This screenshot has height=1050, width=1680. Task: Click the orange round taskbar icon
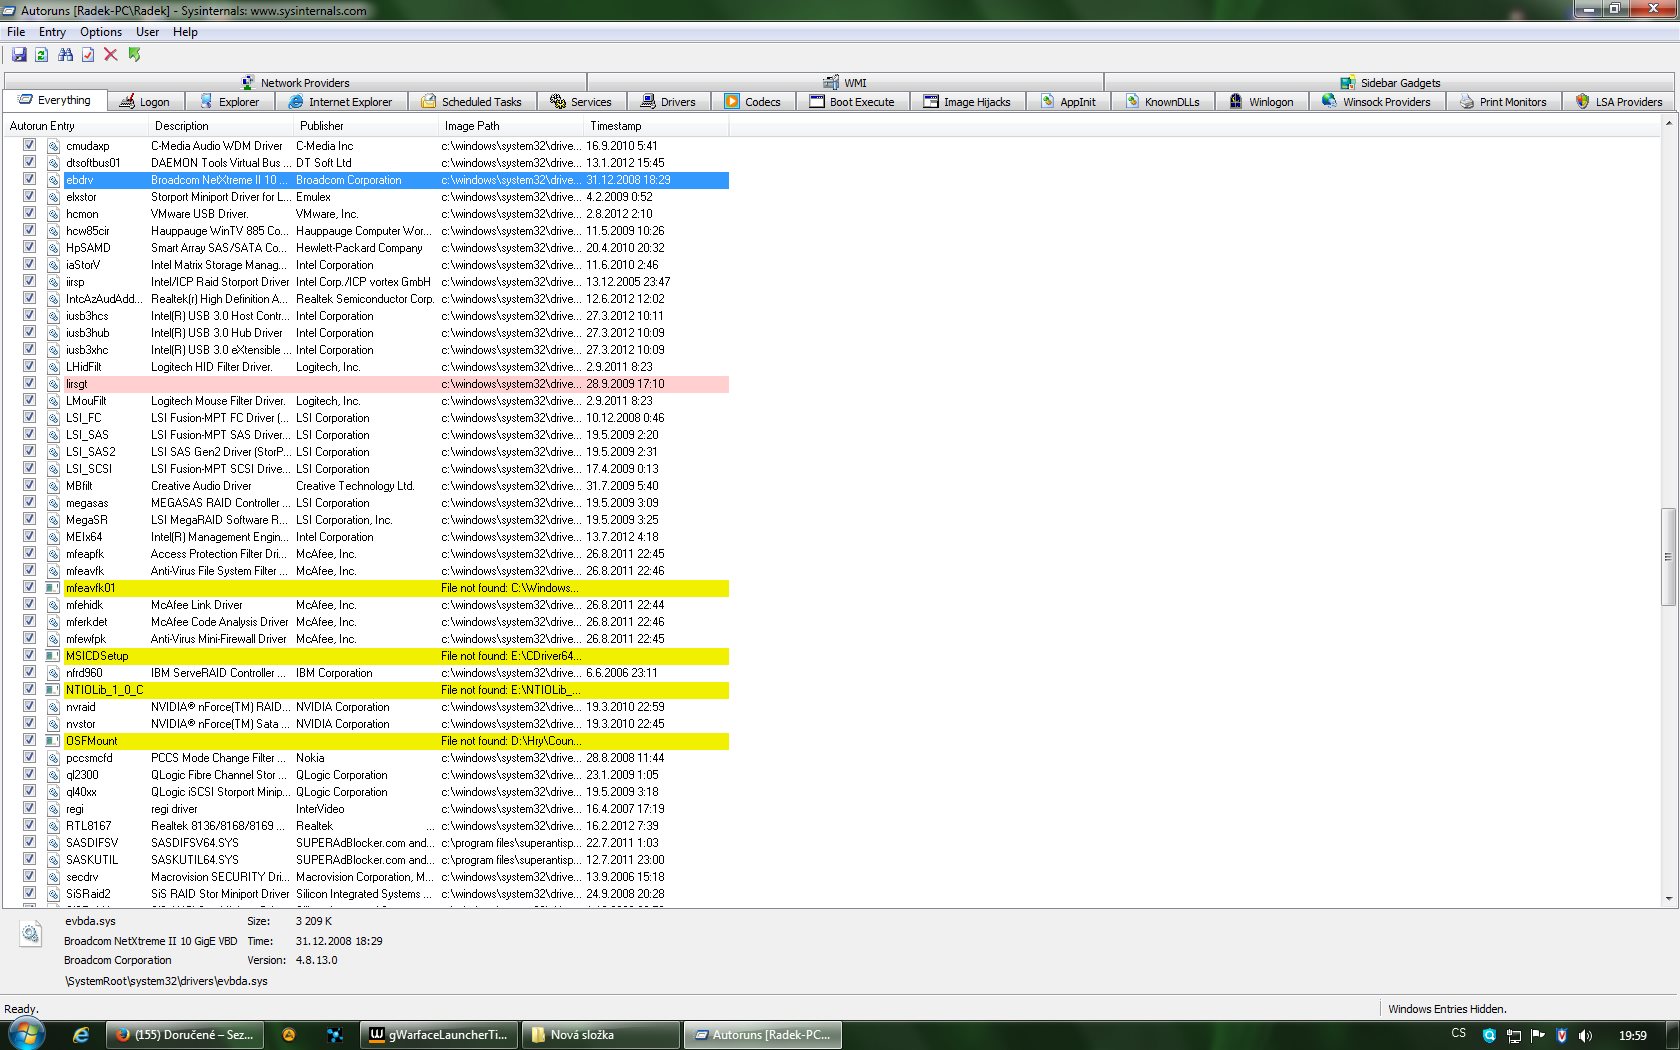289,1035
